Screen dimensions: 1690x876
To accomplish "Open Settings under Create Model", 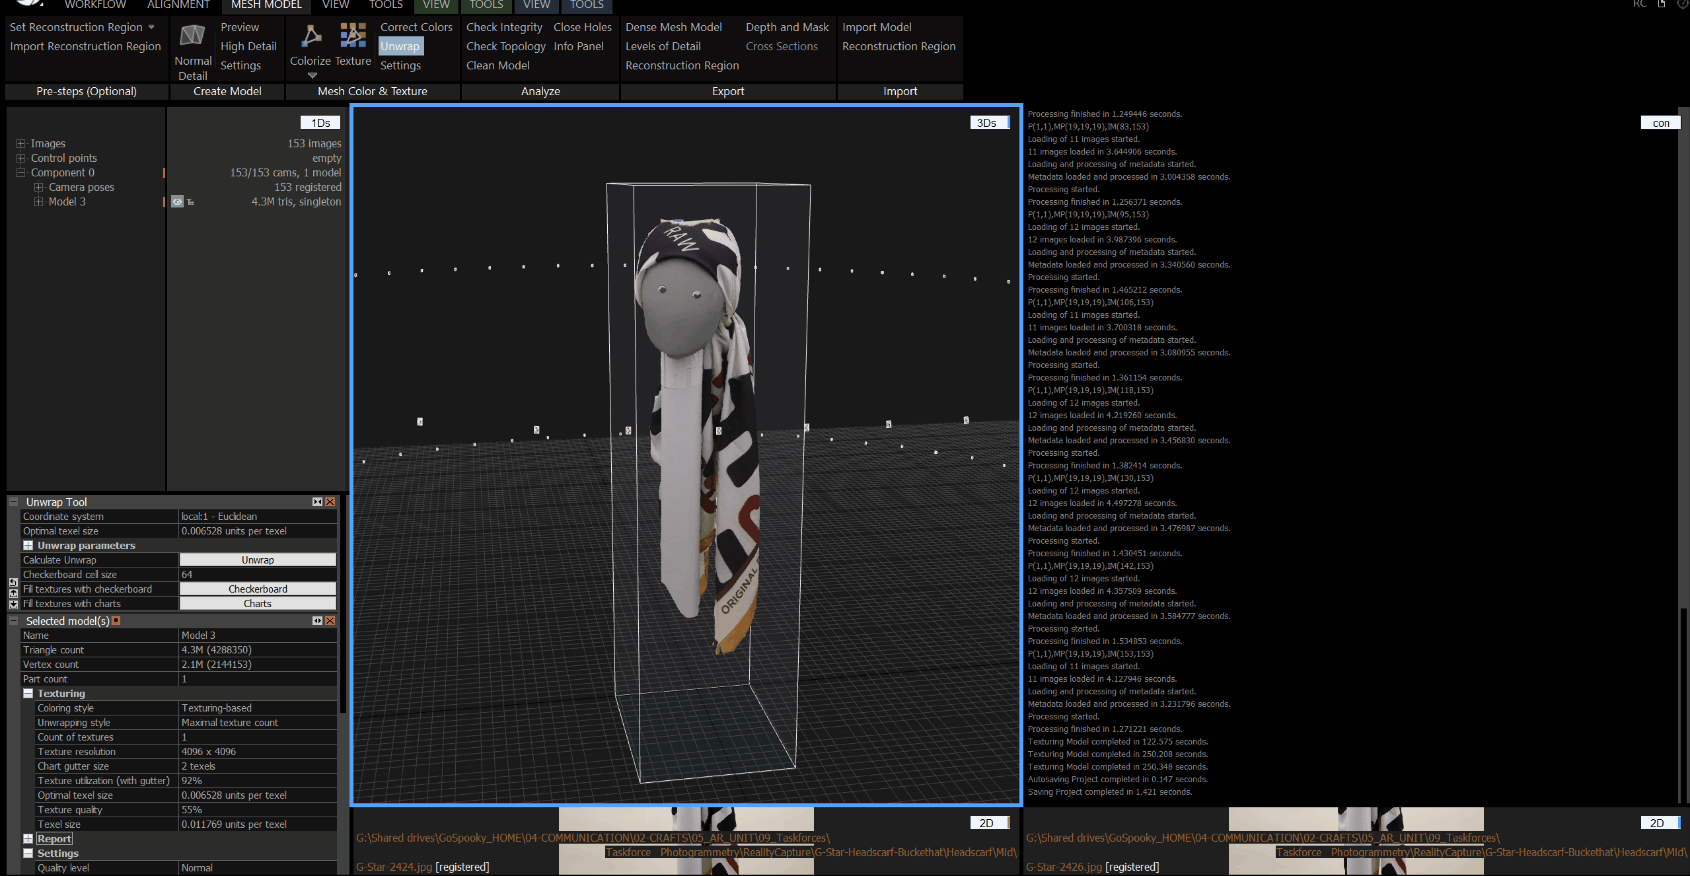I will pos(240,66).
